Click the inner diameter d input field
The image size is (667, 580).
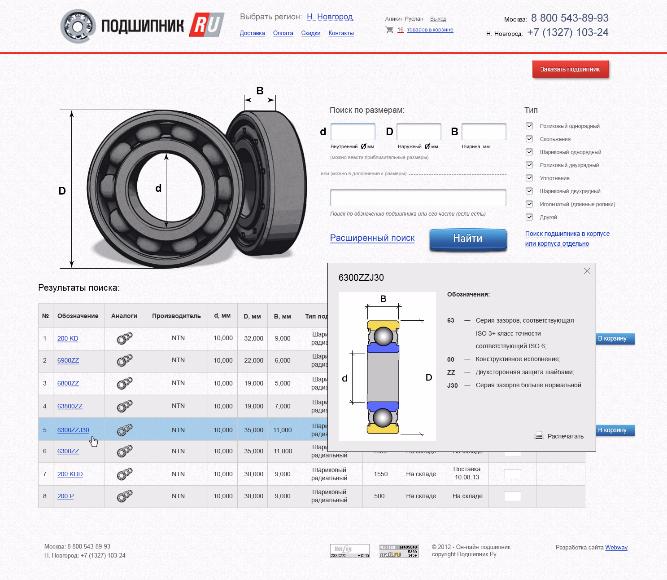click(x=353, y=132)
